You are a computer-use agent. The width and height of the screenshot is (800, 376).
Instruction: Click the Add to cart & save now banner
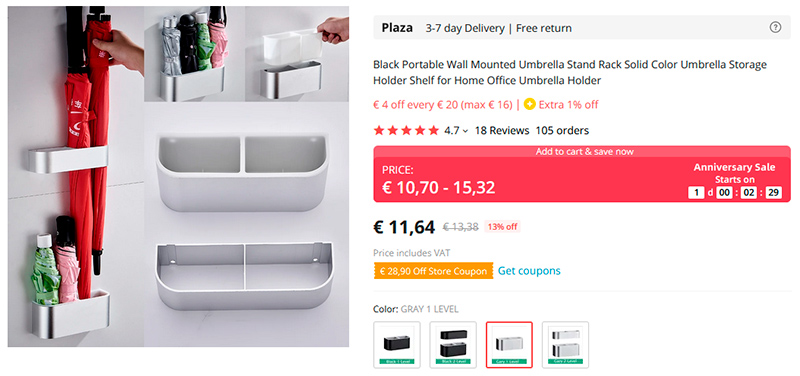click(x=582, y=152)
